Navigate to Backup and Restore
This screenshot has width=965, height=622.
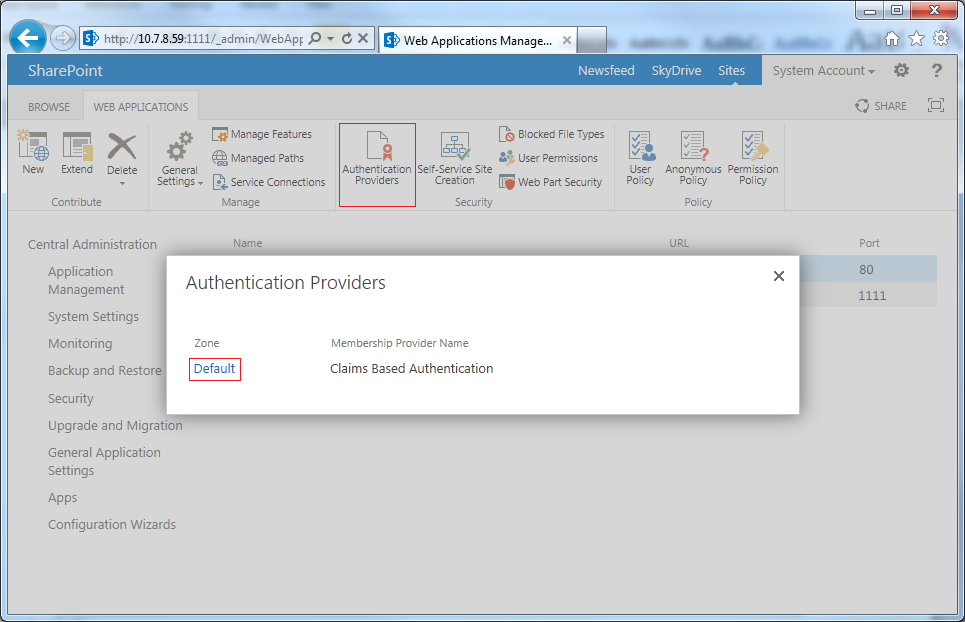coord(105,370)
